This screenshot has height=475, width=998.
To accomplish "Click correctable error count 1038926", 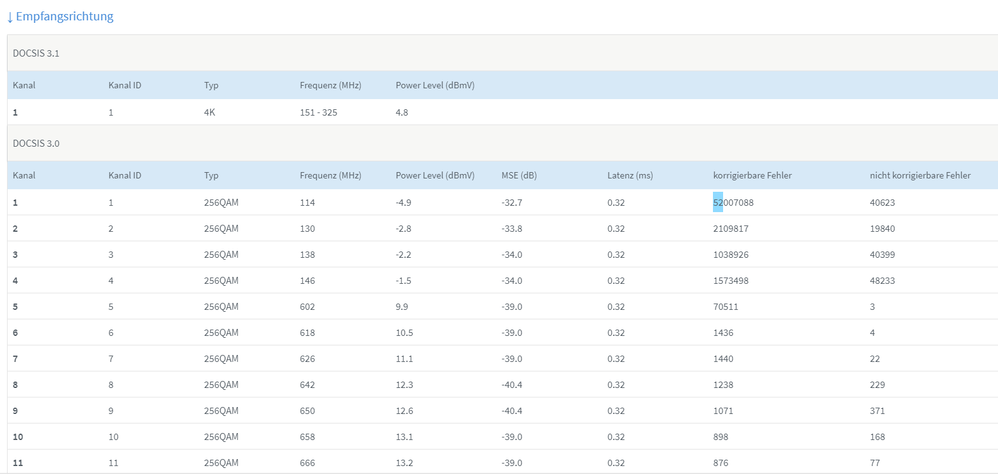I will pos(731,255).
